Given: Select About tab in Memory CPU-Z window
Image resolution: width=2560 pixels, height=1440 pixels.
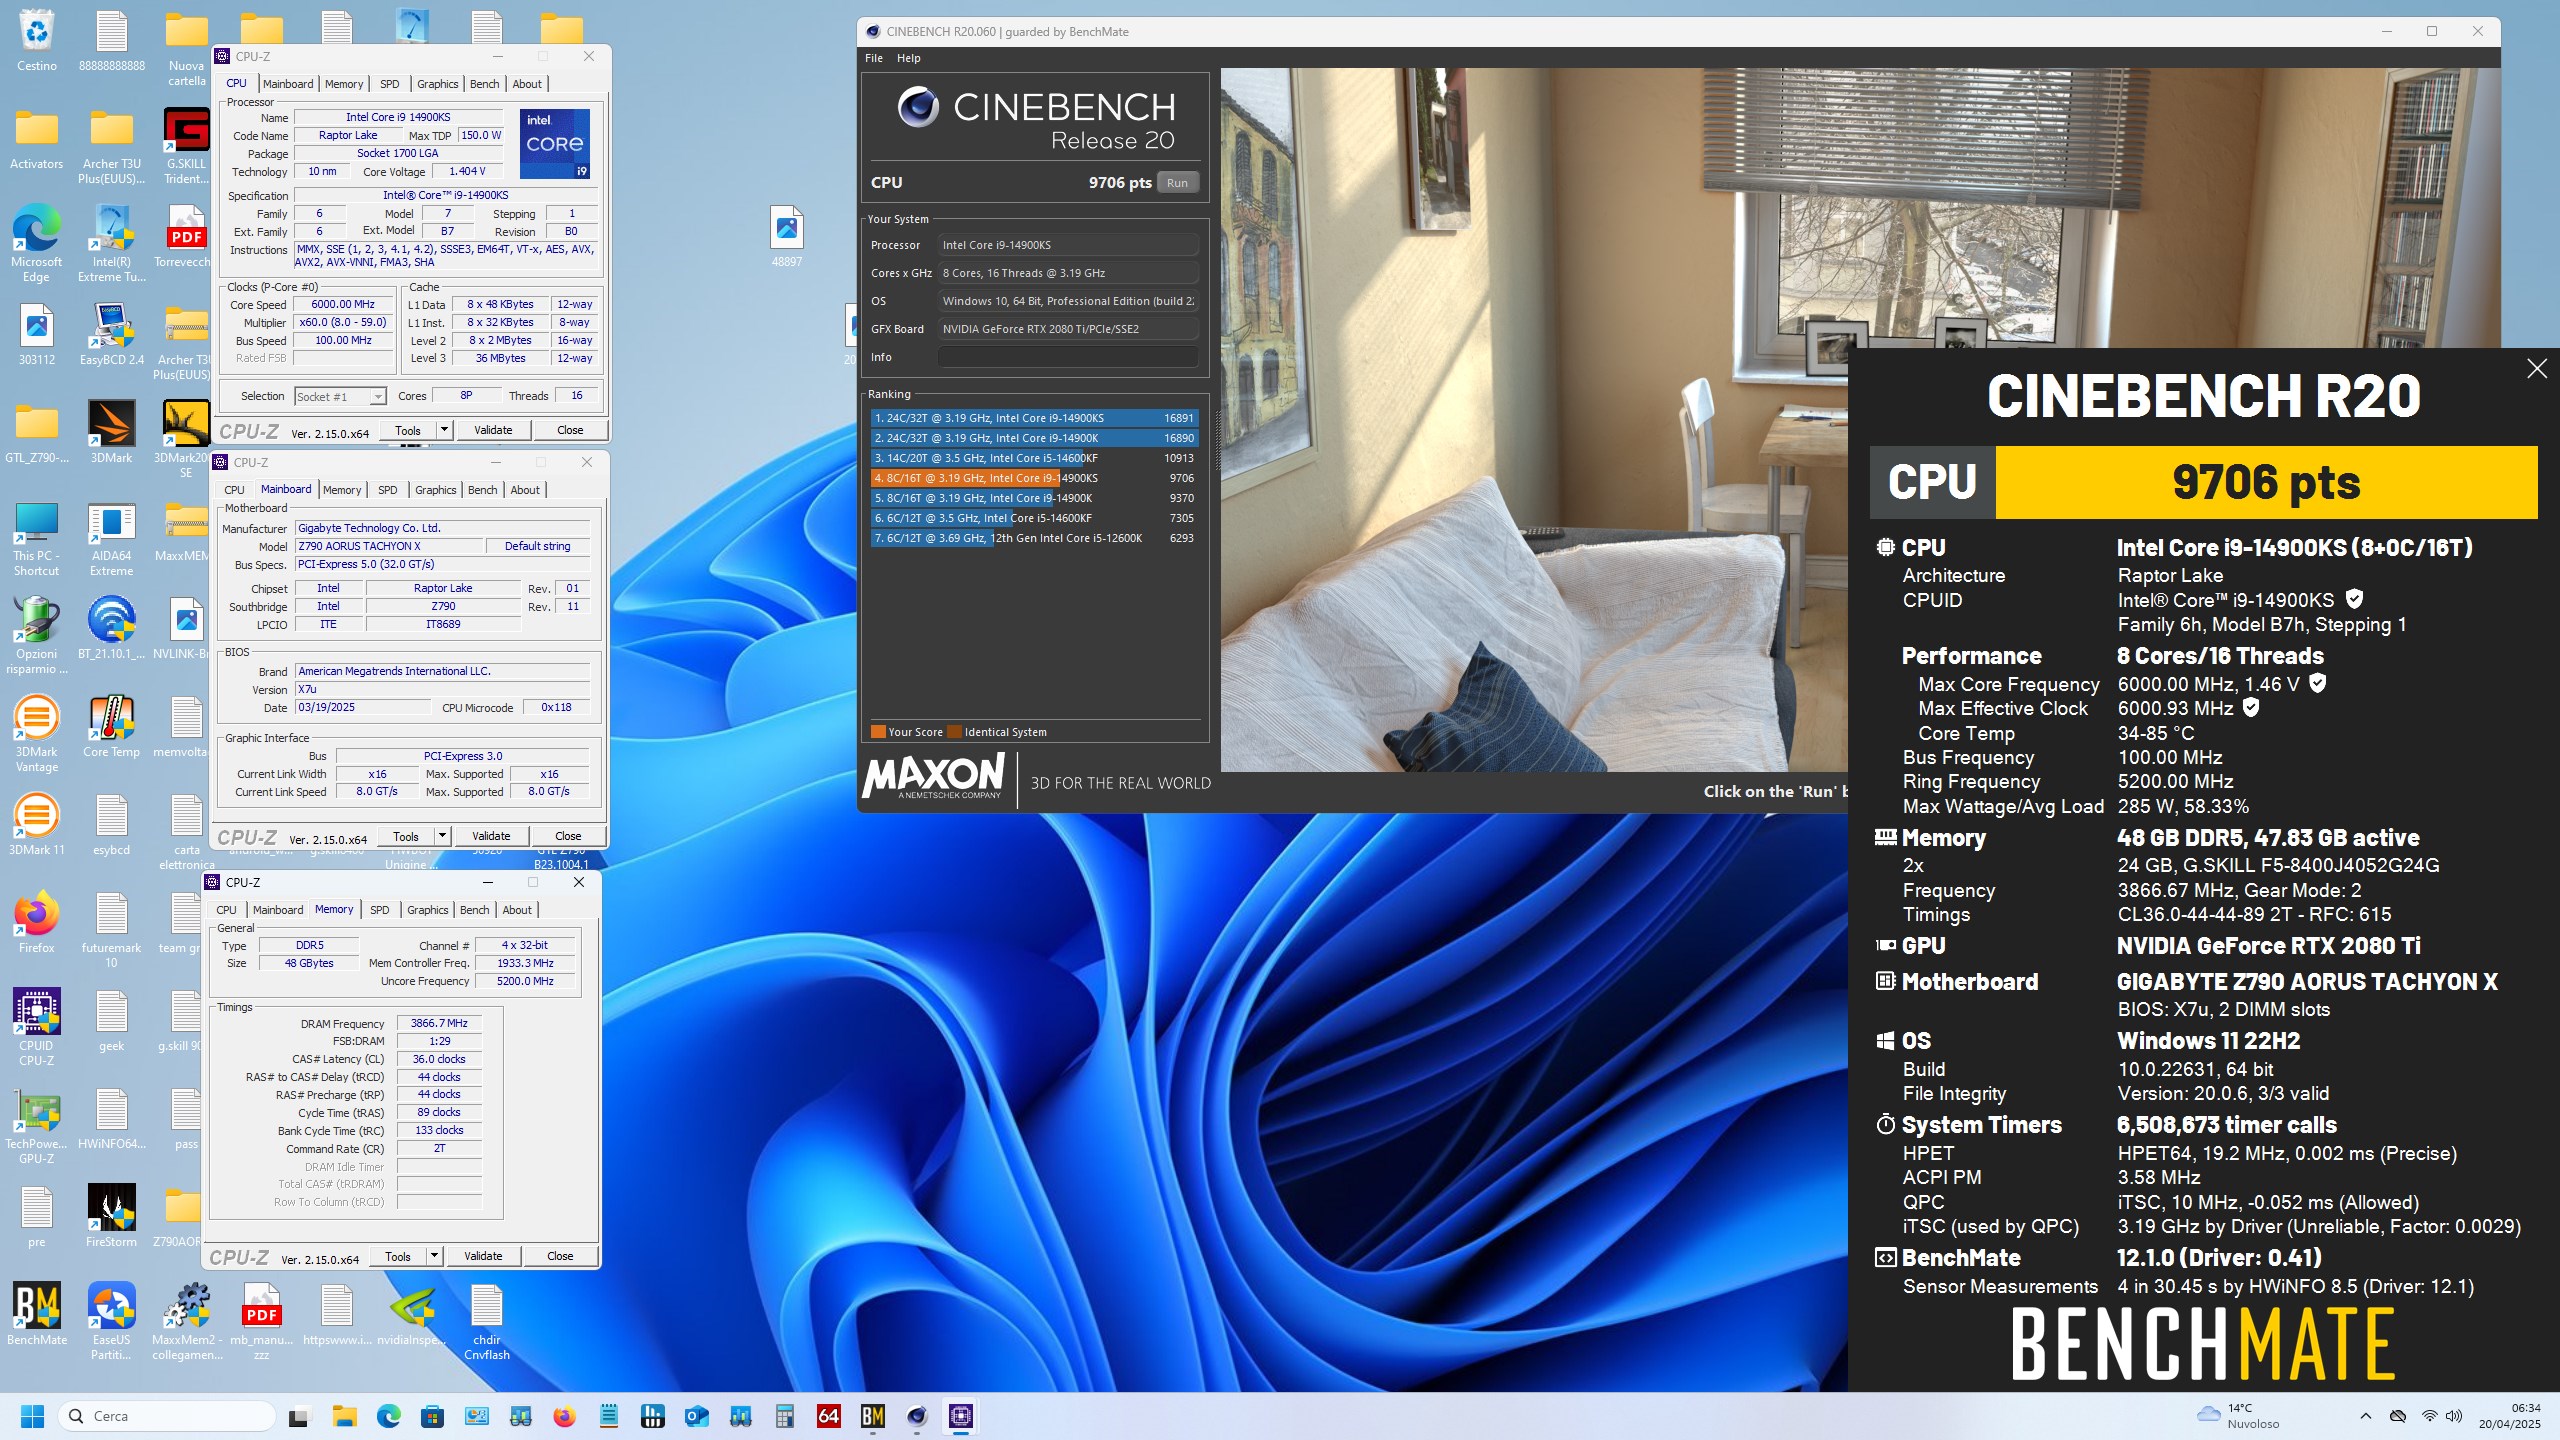Looking at the screenshot, I should point(517,910).
